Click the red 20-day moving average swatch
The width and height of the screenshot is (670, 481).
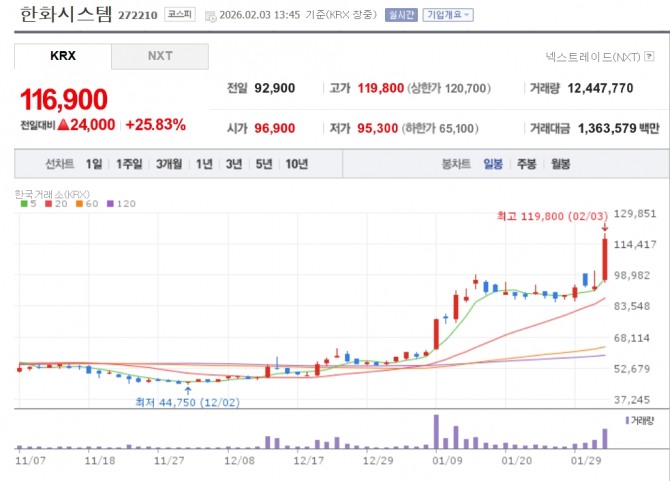(x=48, y=204)
